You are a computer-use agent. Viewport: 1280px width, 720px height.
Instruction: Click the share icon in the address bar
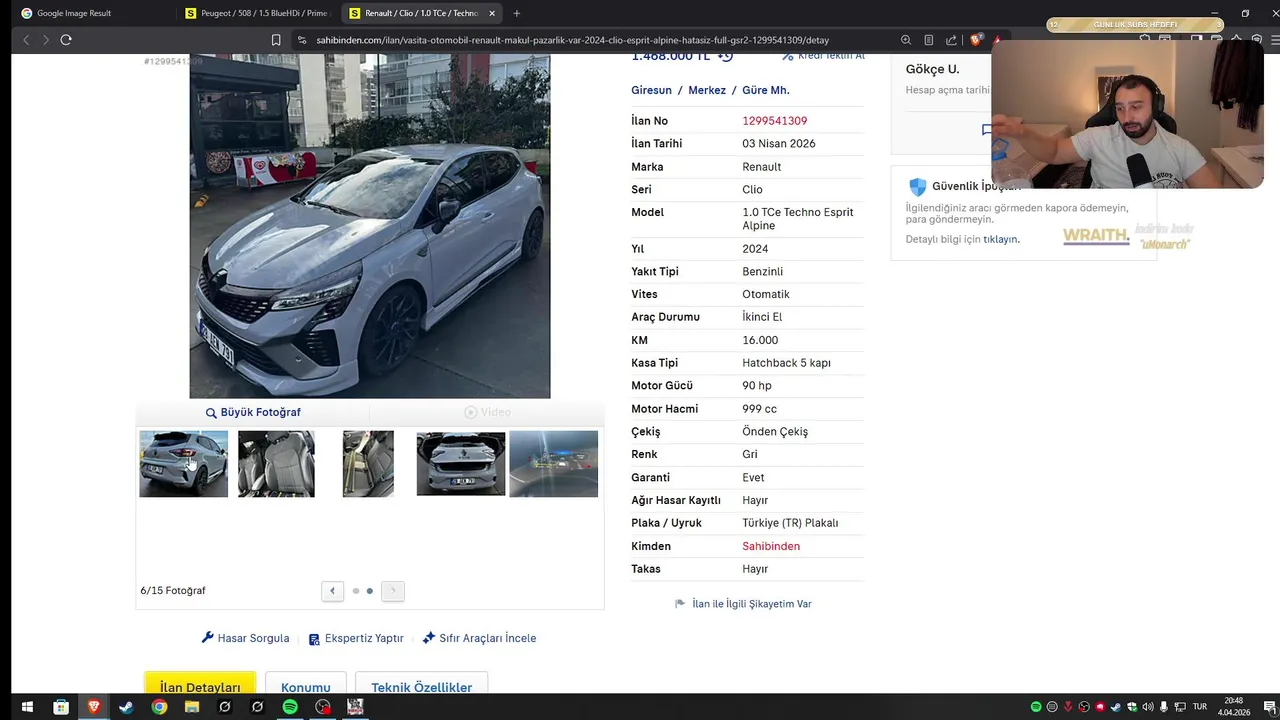[951, 40]
